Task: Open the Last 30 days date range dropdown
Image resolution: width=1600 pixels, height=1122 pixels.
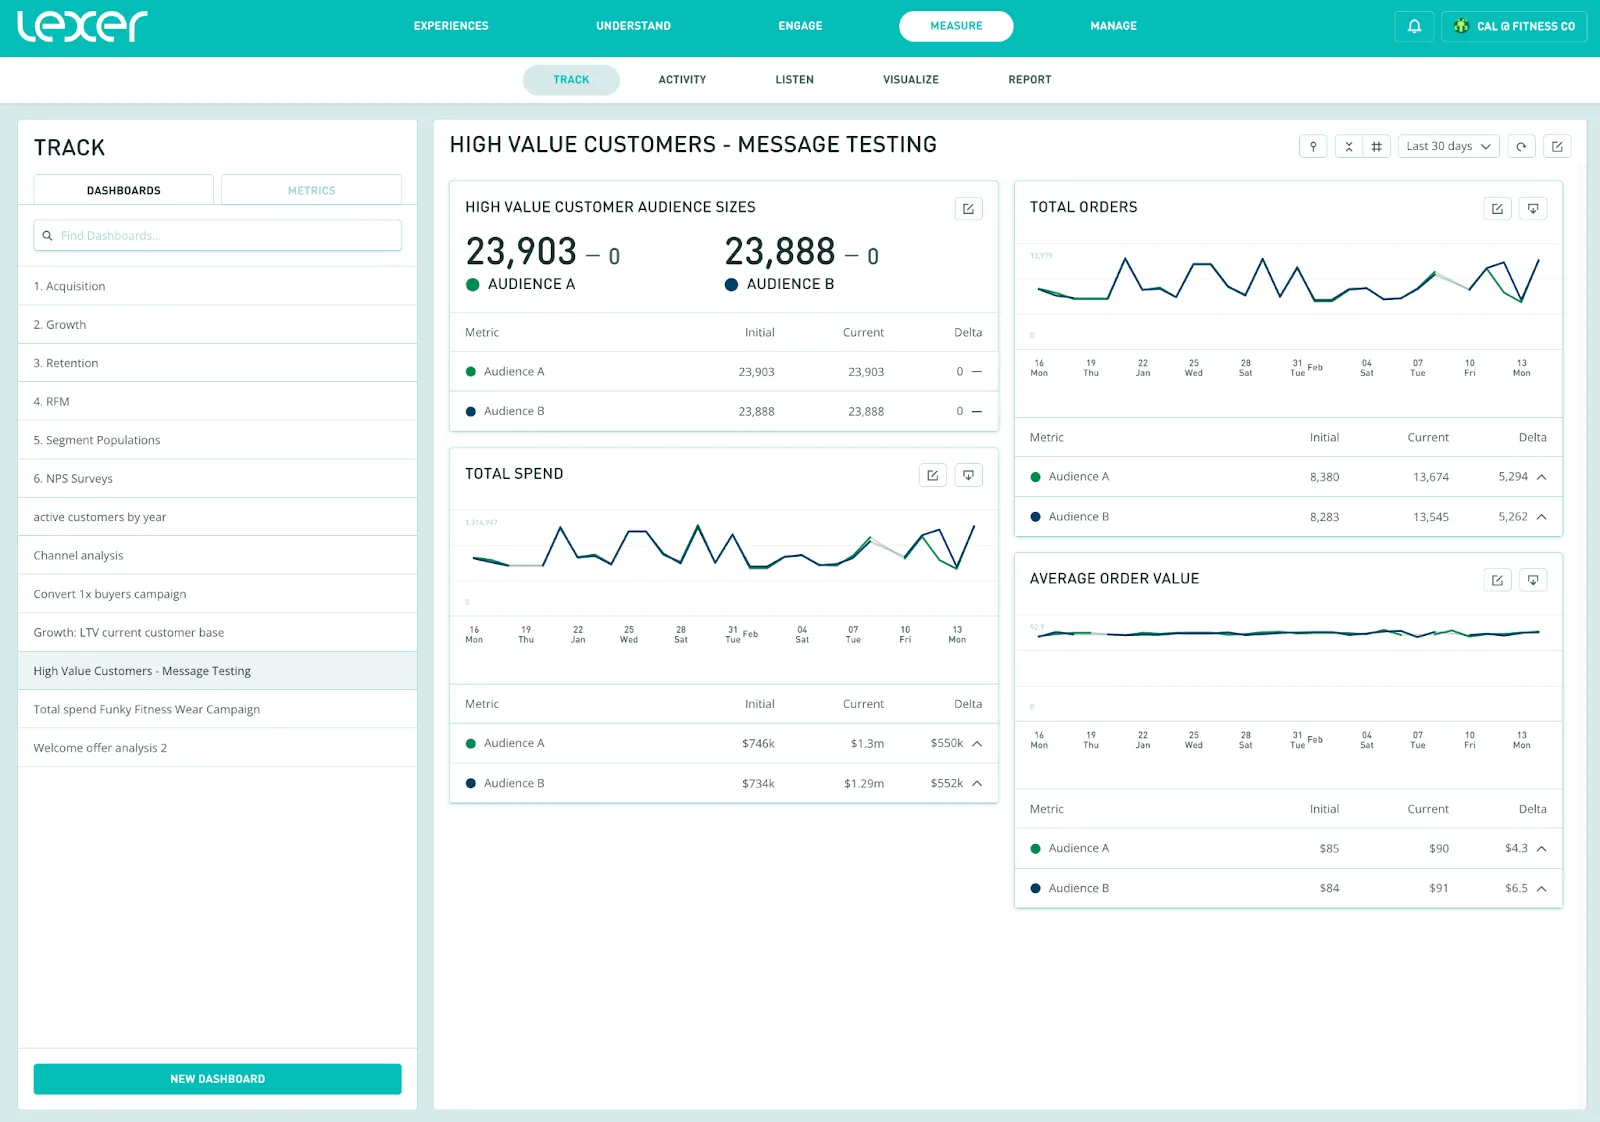Action: pos(1448,146)
